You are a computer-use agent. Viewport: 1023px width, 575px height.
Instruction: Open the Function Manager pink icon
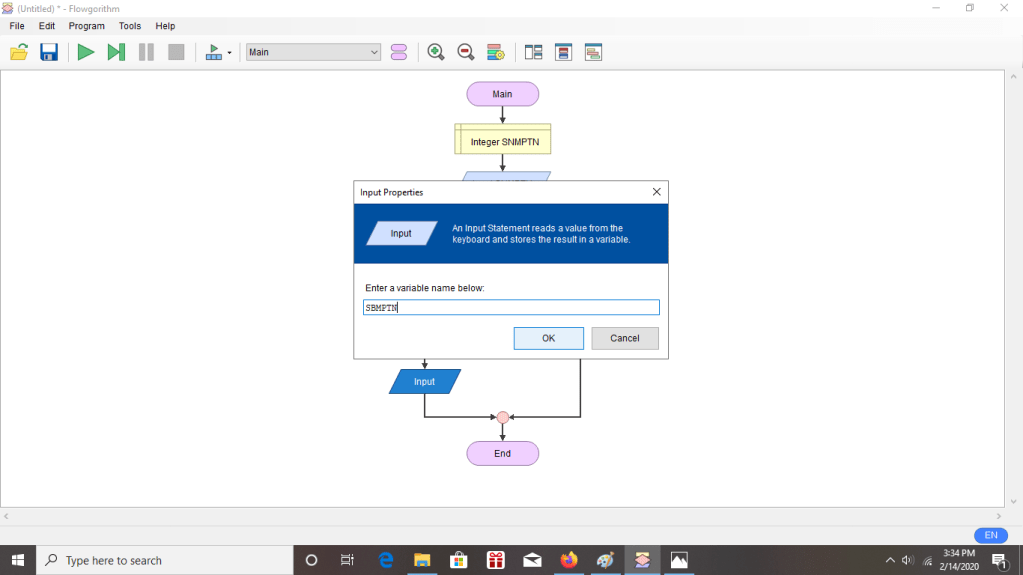(x=399, y=52)
